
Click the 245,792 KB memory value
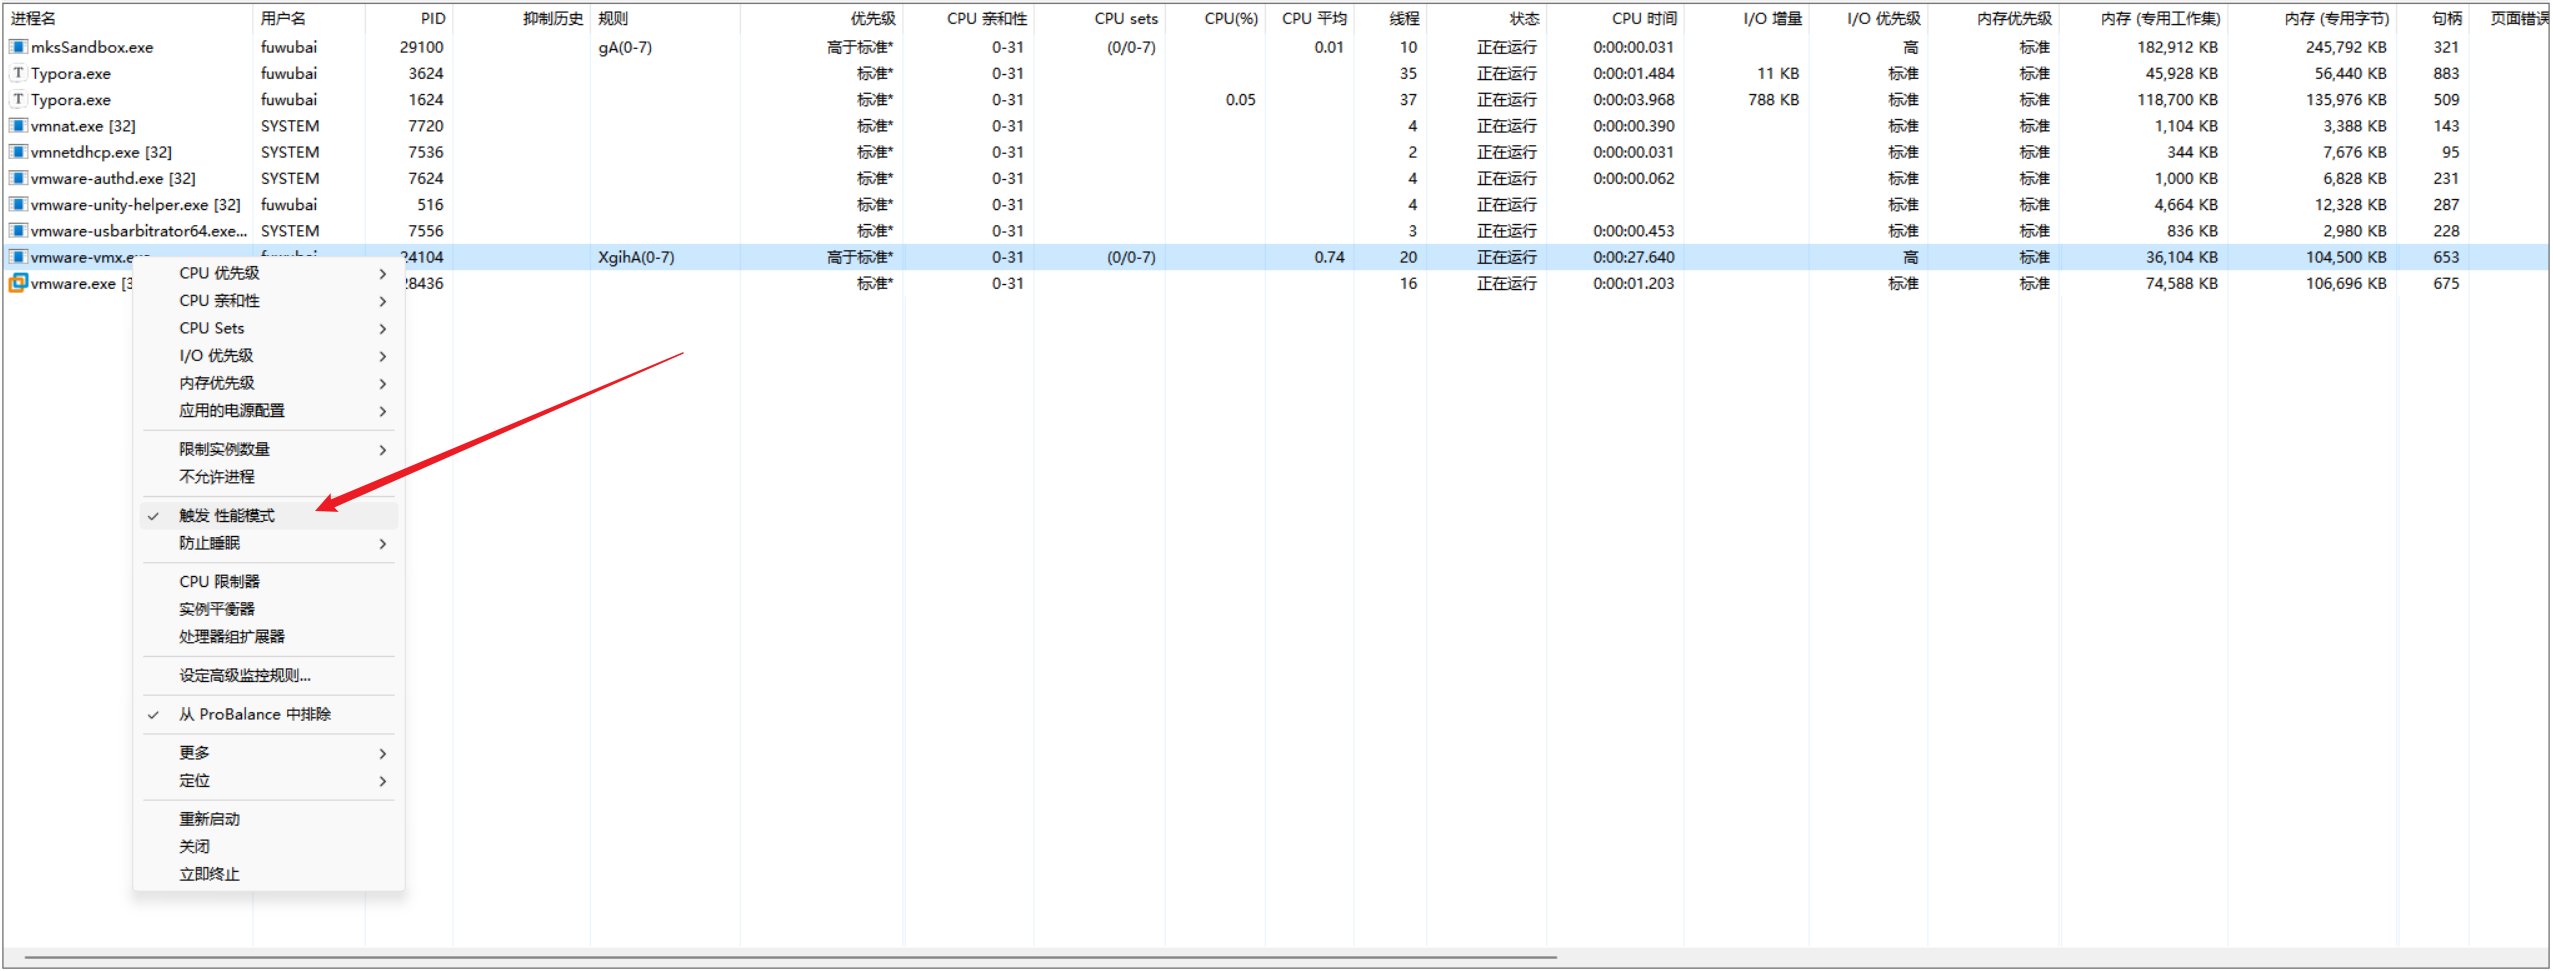[x=2345, y=47]
